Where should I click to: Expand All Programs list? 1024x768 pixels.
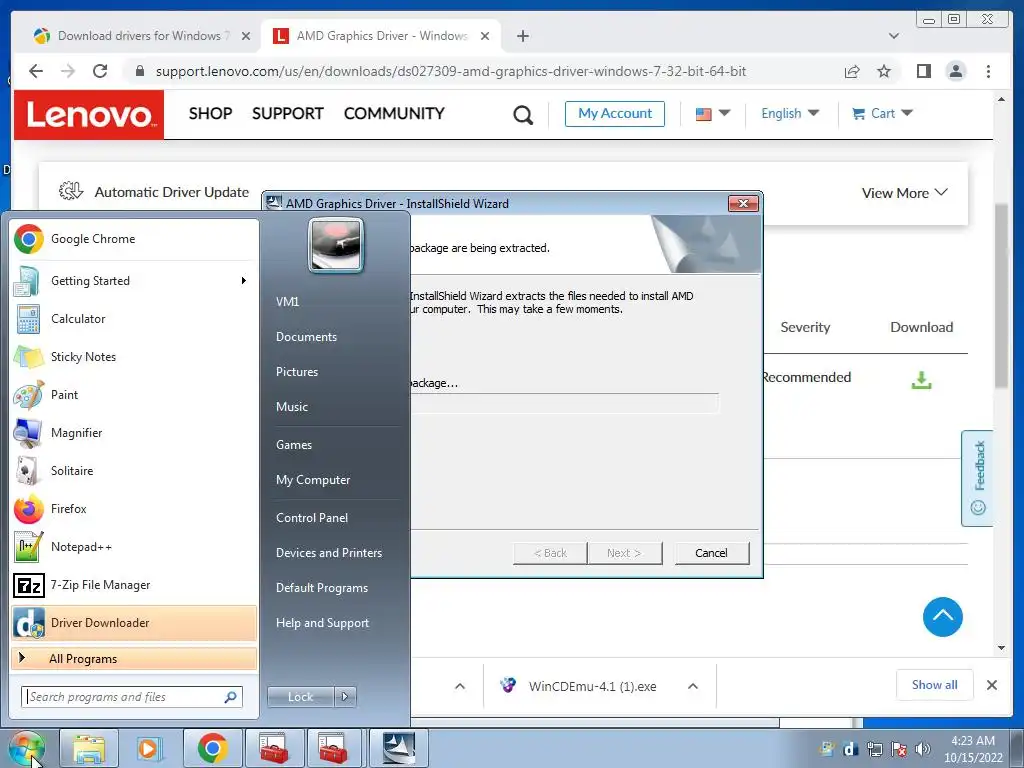coord(134,659)
